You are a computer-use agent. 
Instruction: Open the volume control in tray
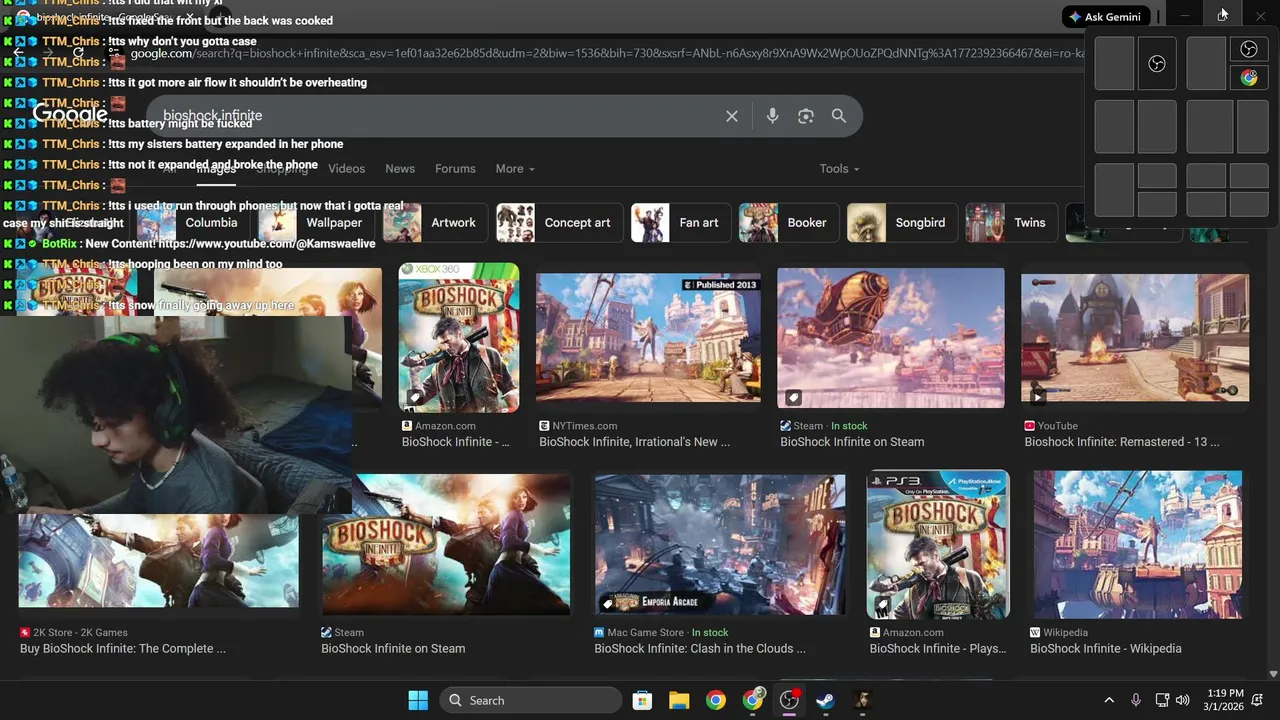click(x=1183, y=700)
